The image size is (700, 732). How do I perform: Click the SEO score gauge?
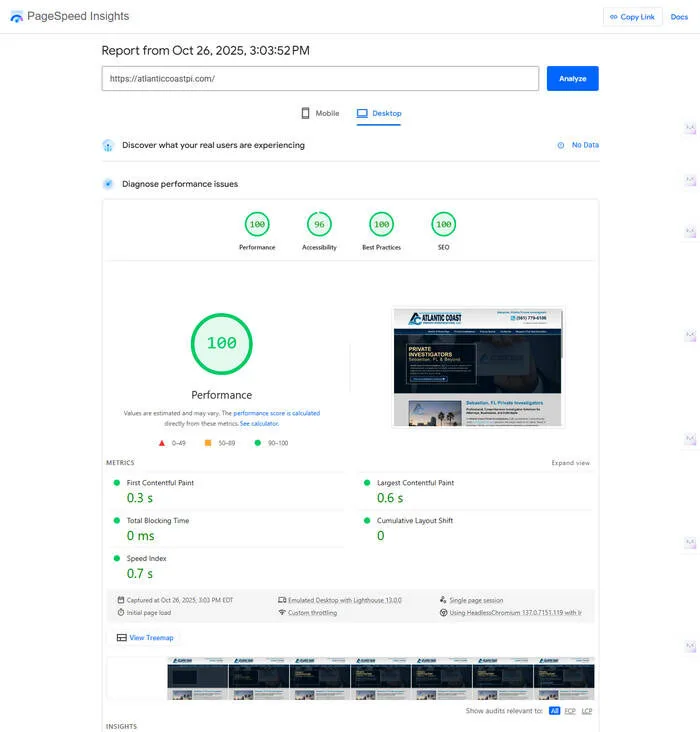[443, 224]
